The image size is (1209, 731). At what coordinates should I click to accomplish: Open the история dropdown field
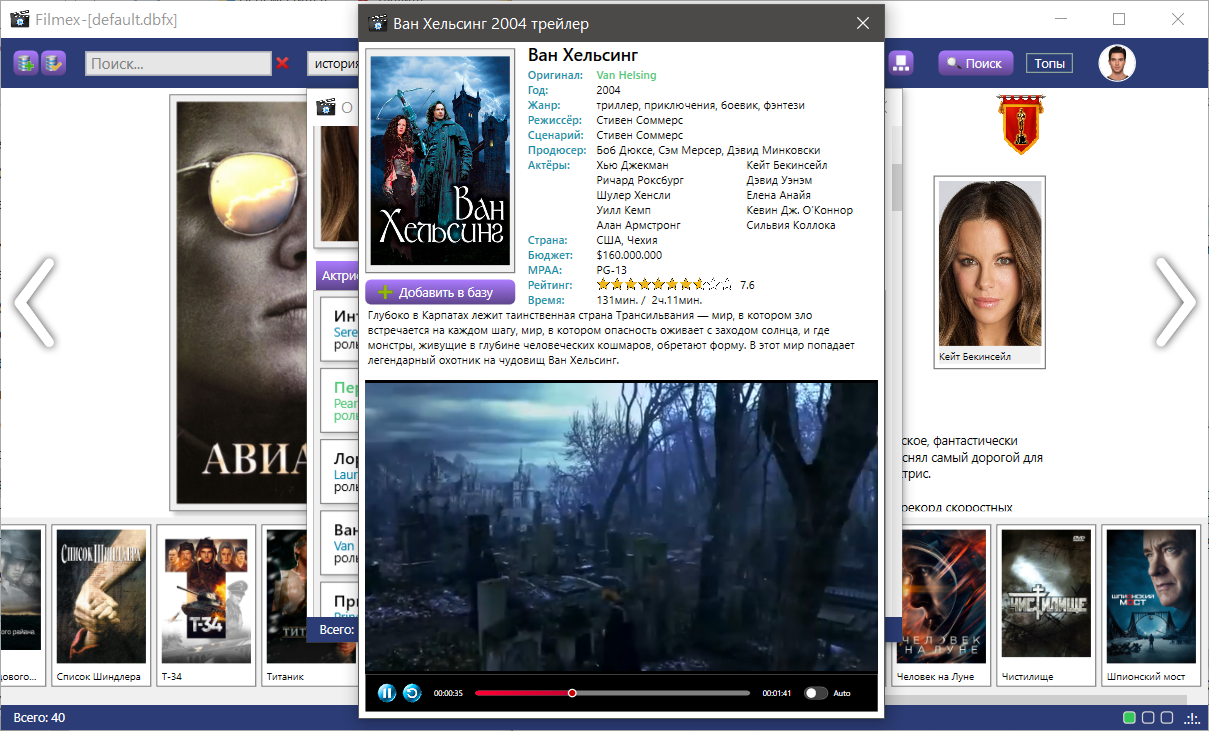click(333, 64)
